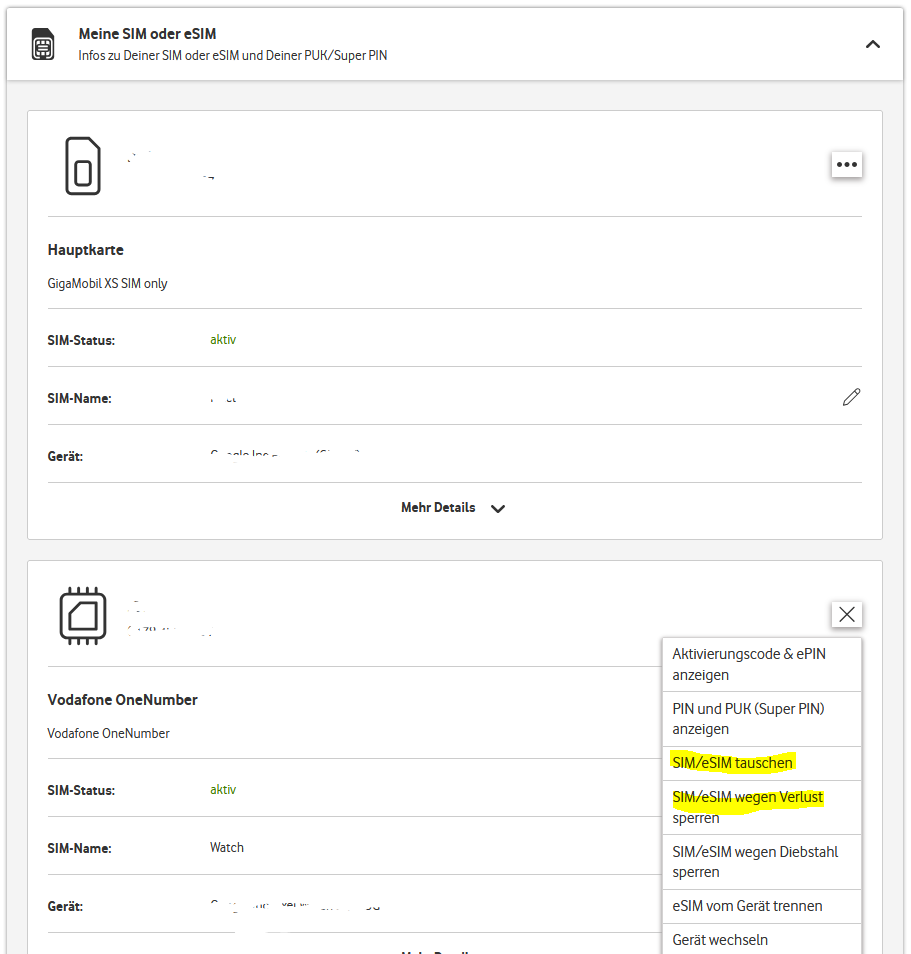The height and width of the screenshot is (954, 911).
Task: Expand Mehr Details of the Hauptkarte
Action: coord(438,508)
